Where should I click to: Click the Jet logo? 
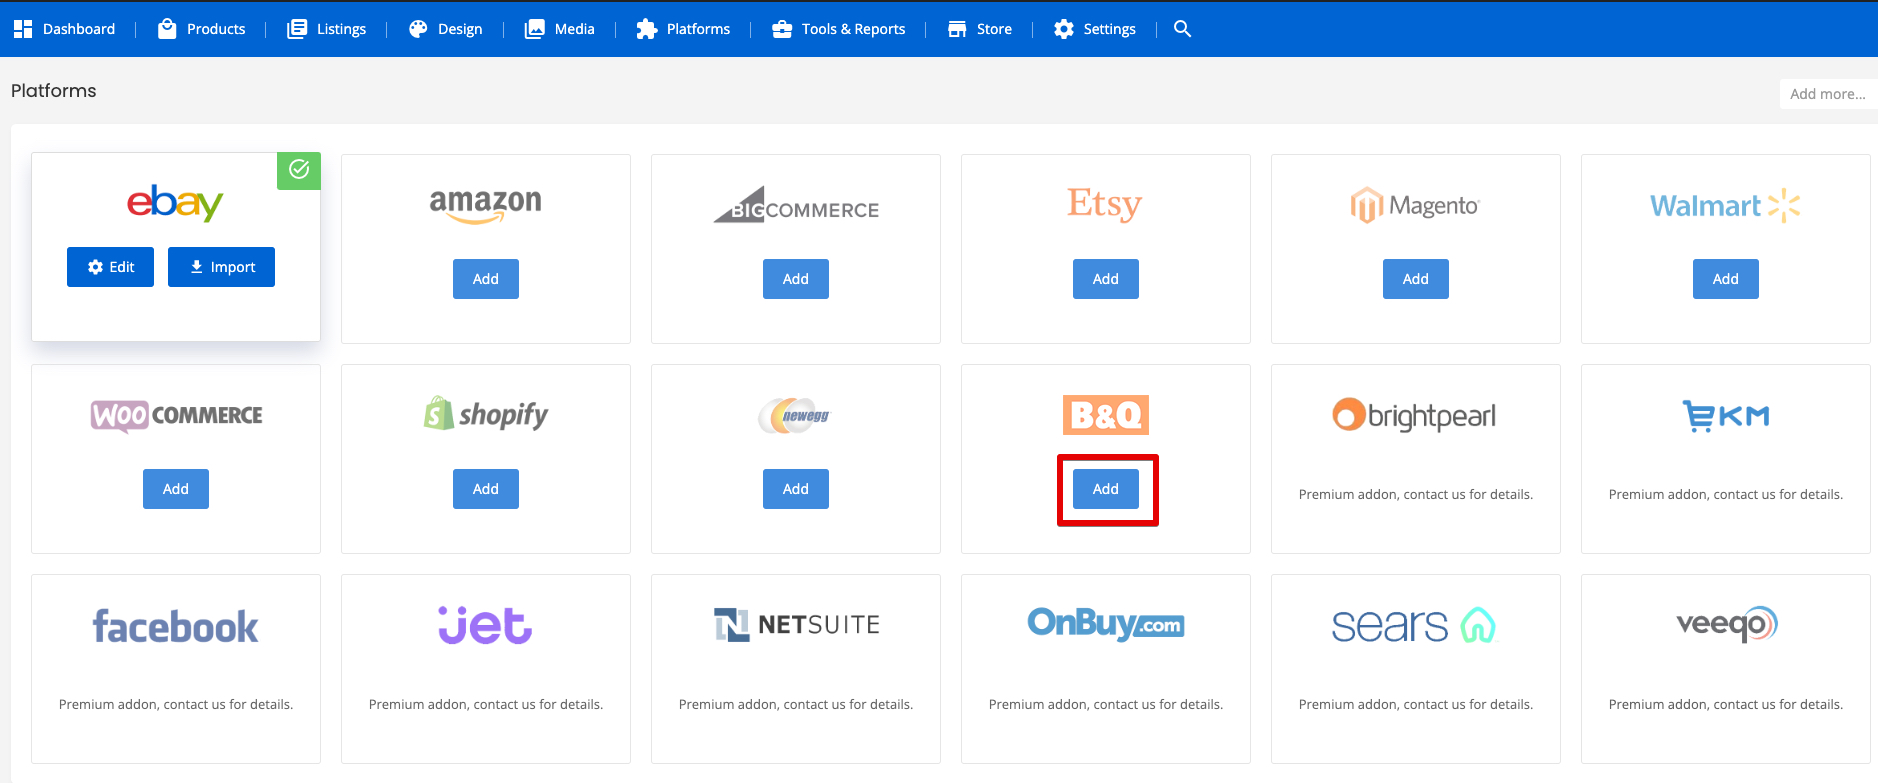click(x=485, y=625)
